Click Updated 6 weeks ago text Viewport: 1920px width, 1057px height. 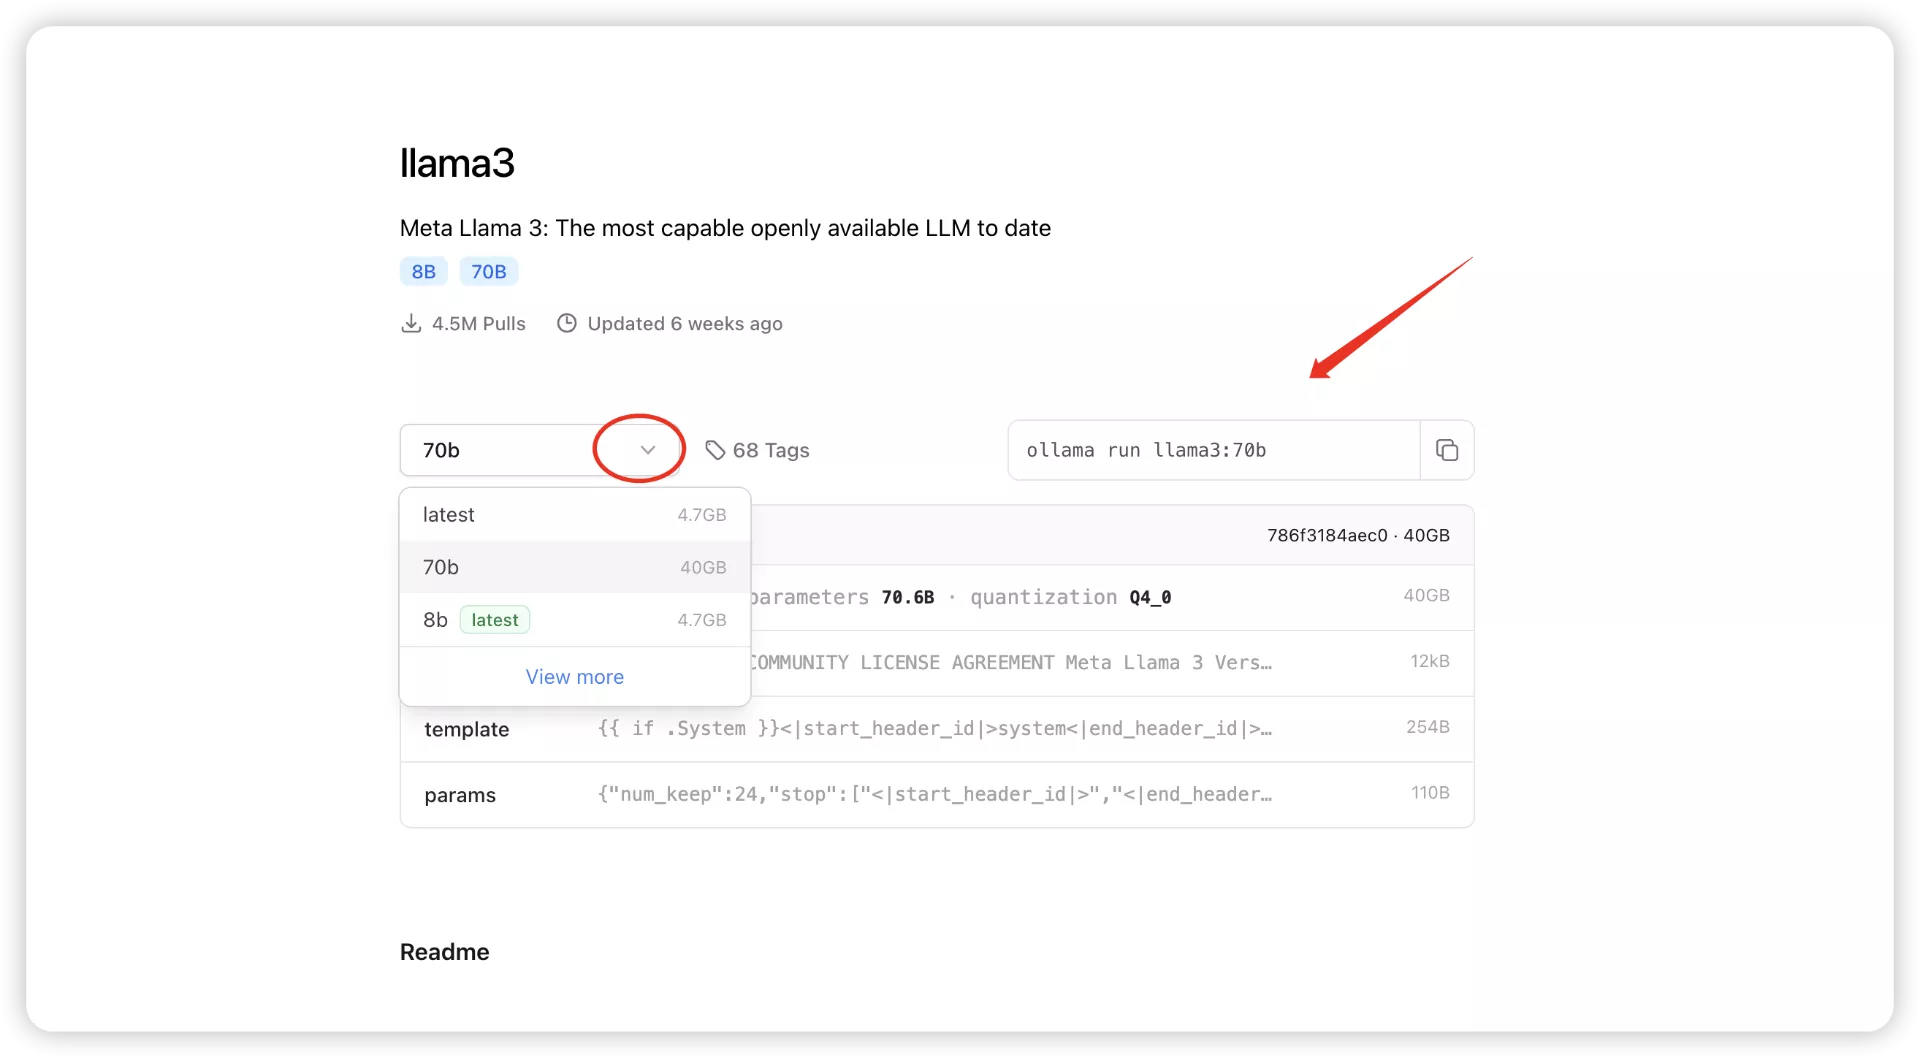pyautogui.click(x=685, y=323)
